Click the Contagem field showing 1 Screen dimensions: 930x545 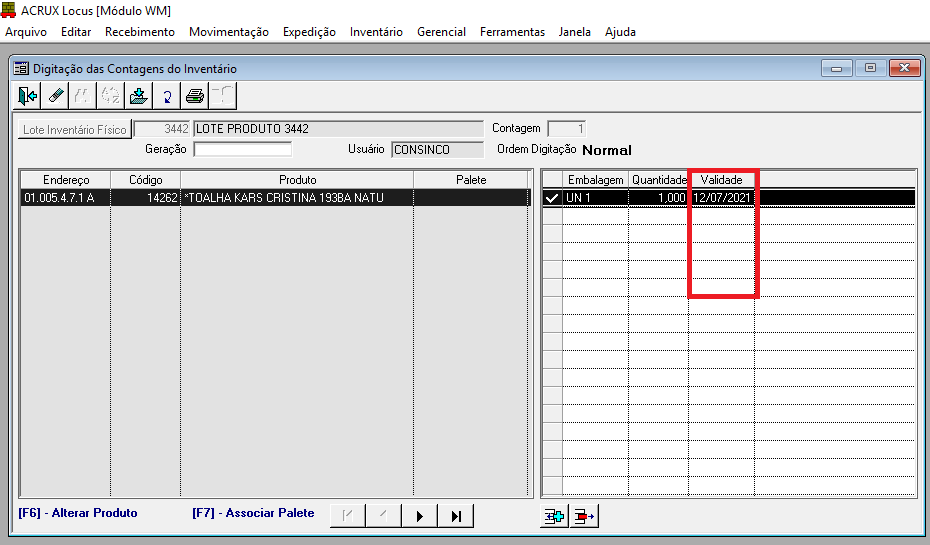(566, 129)
